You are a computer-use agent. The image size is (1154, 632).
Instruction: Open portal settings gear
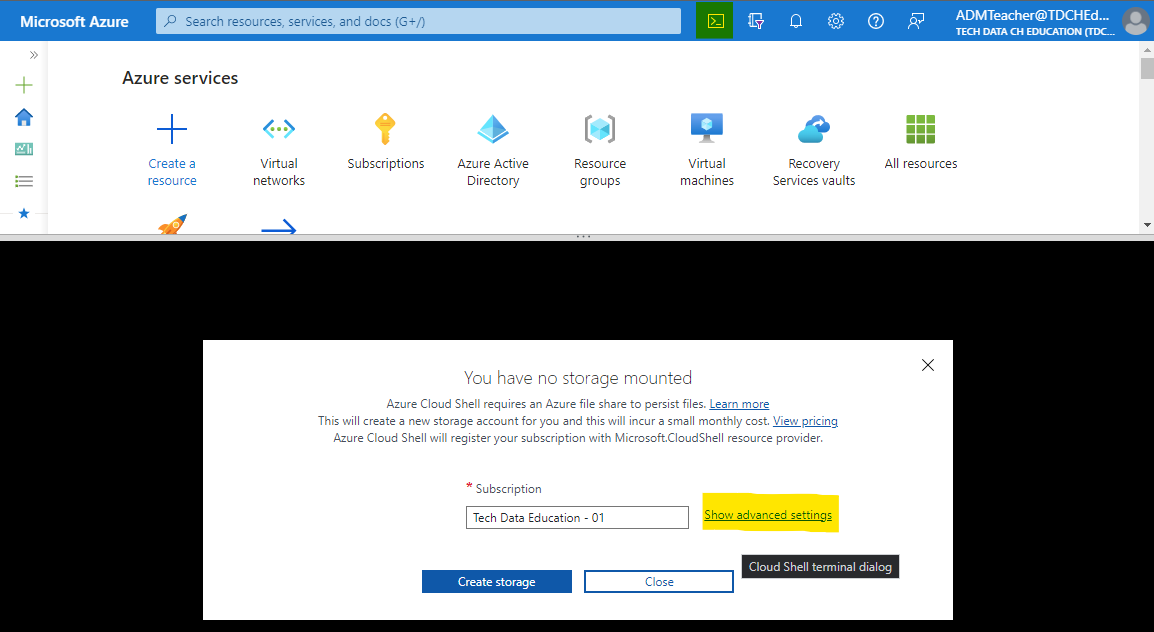835,21
